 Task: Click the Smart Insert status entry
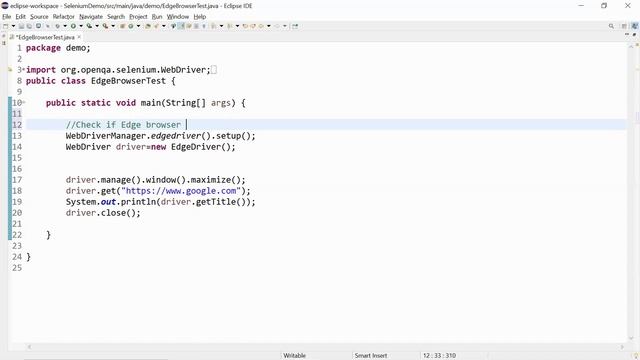(x=371, y=356)
